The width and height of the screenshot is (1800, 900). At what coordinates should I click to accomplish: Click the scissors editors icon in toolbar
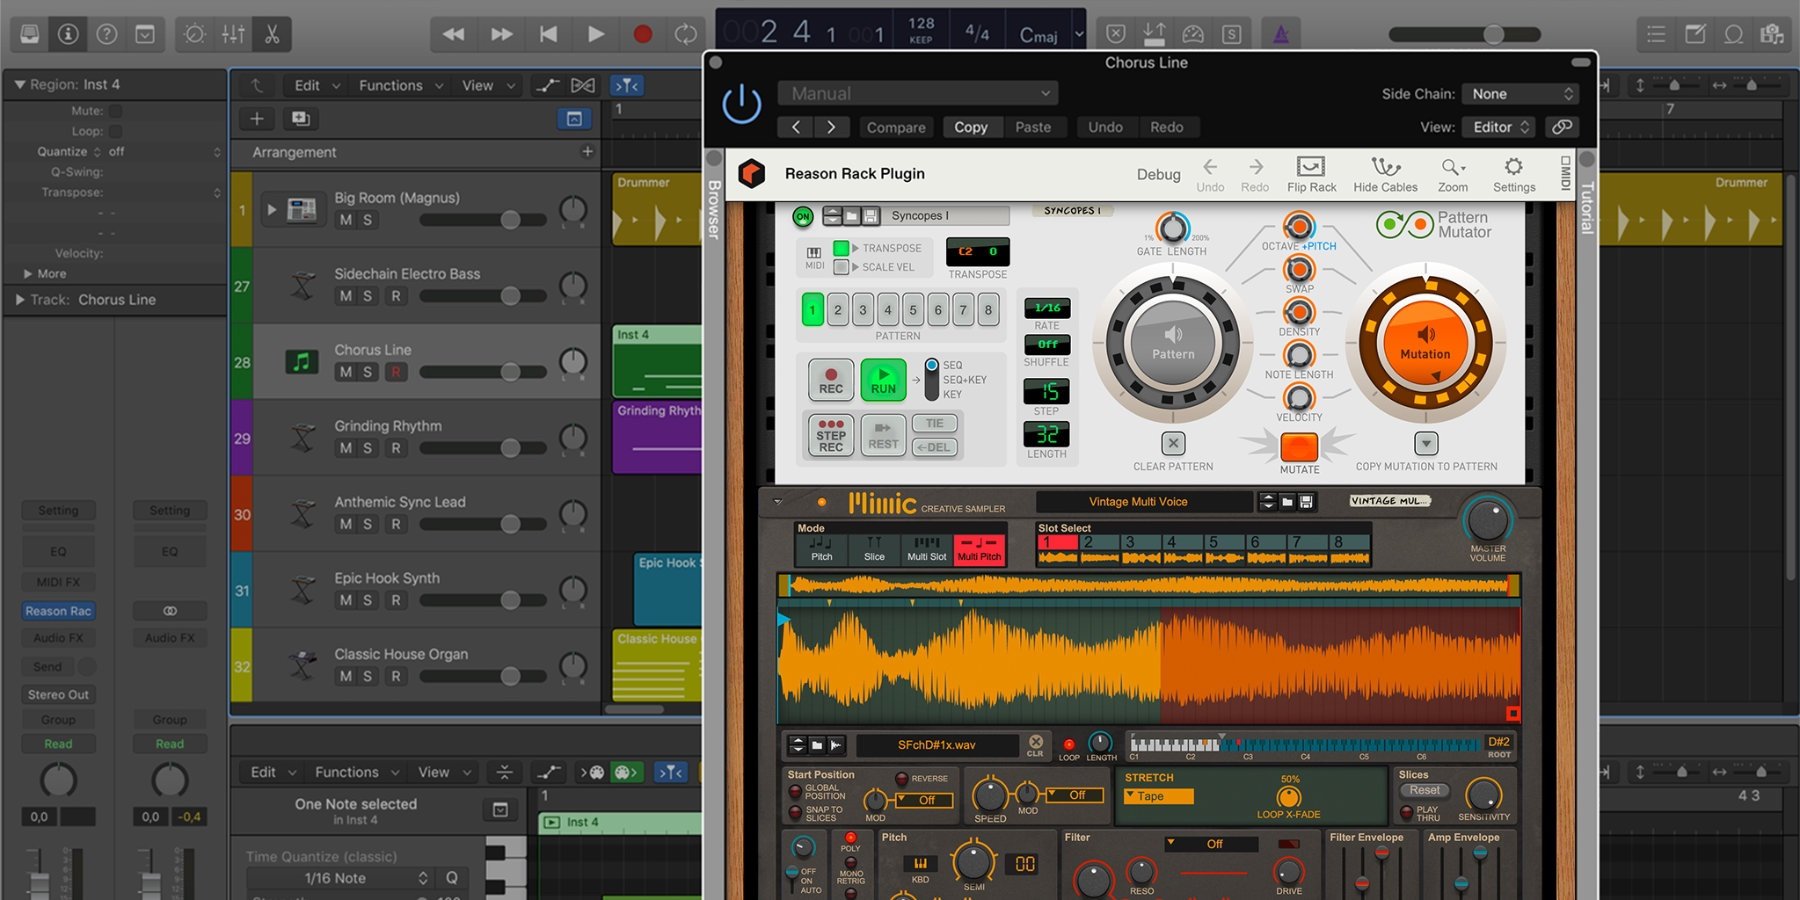pos(271,34)
